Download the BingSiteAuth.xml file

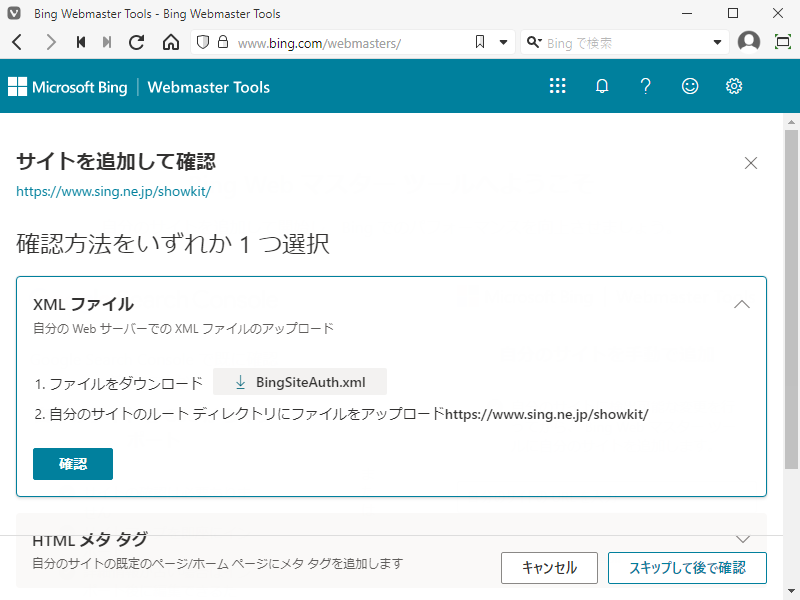(300, 382)
